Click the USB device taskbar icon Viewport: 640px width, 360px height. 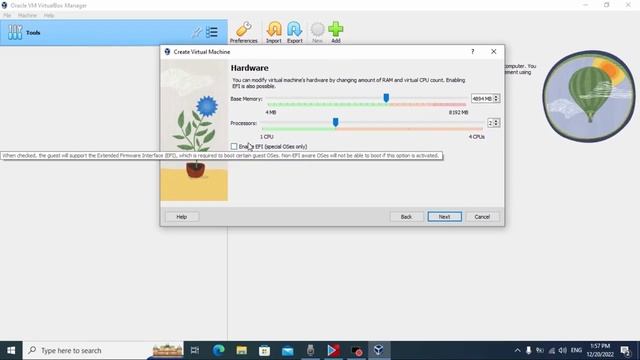click(x=310, y=350)
